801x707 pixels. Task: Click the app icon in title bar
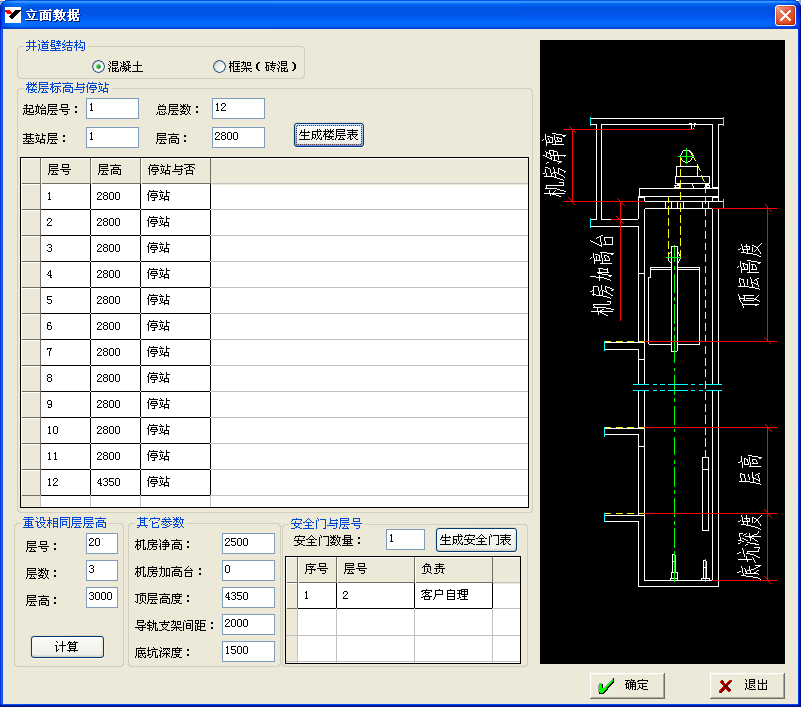13,15
